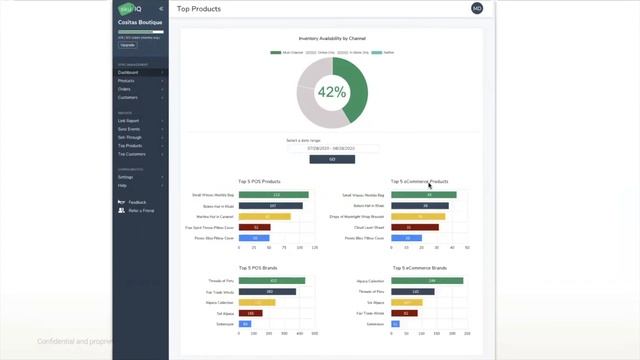Click the Feedback megaphone icon
The image size is (640, 360).
[121, 202]
